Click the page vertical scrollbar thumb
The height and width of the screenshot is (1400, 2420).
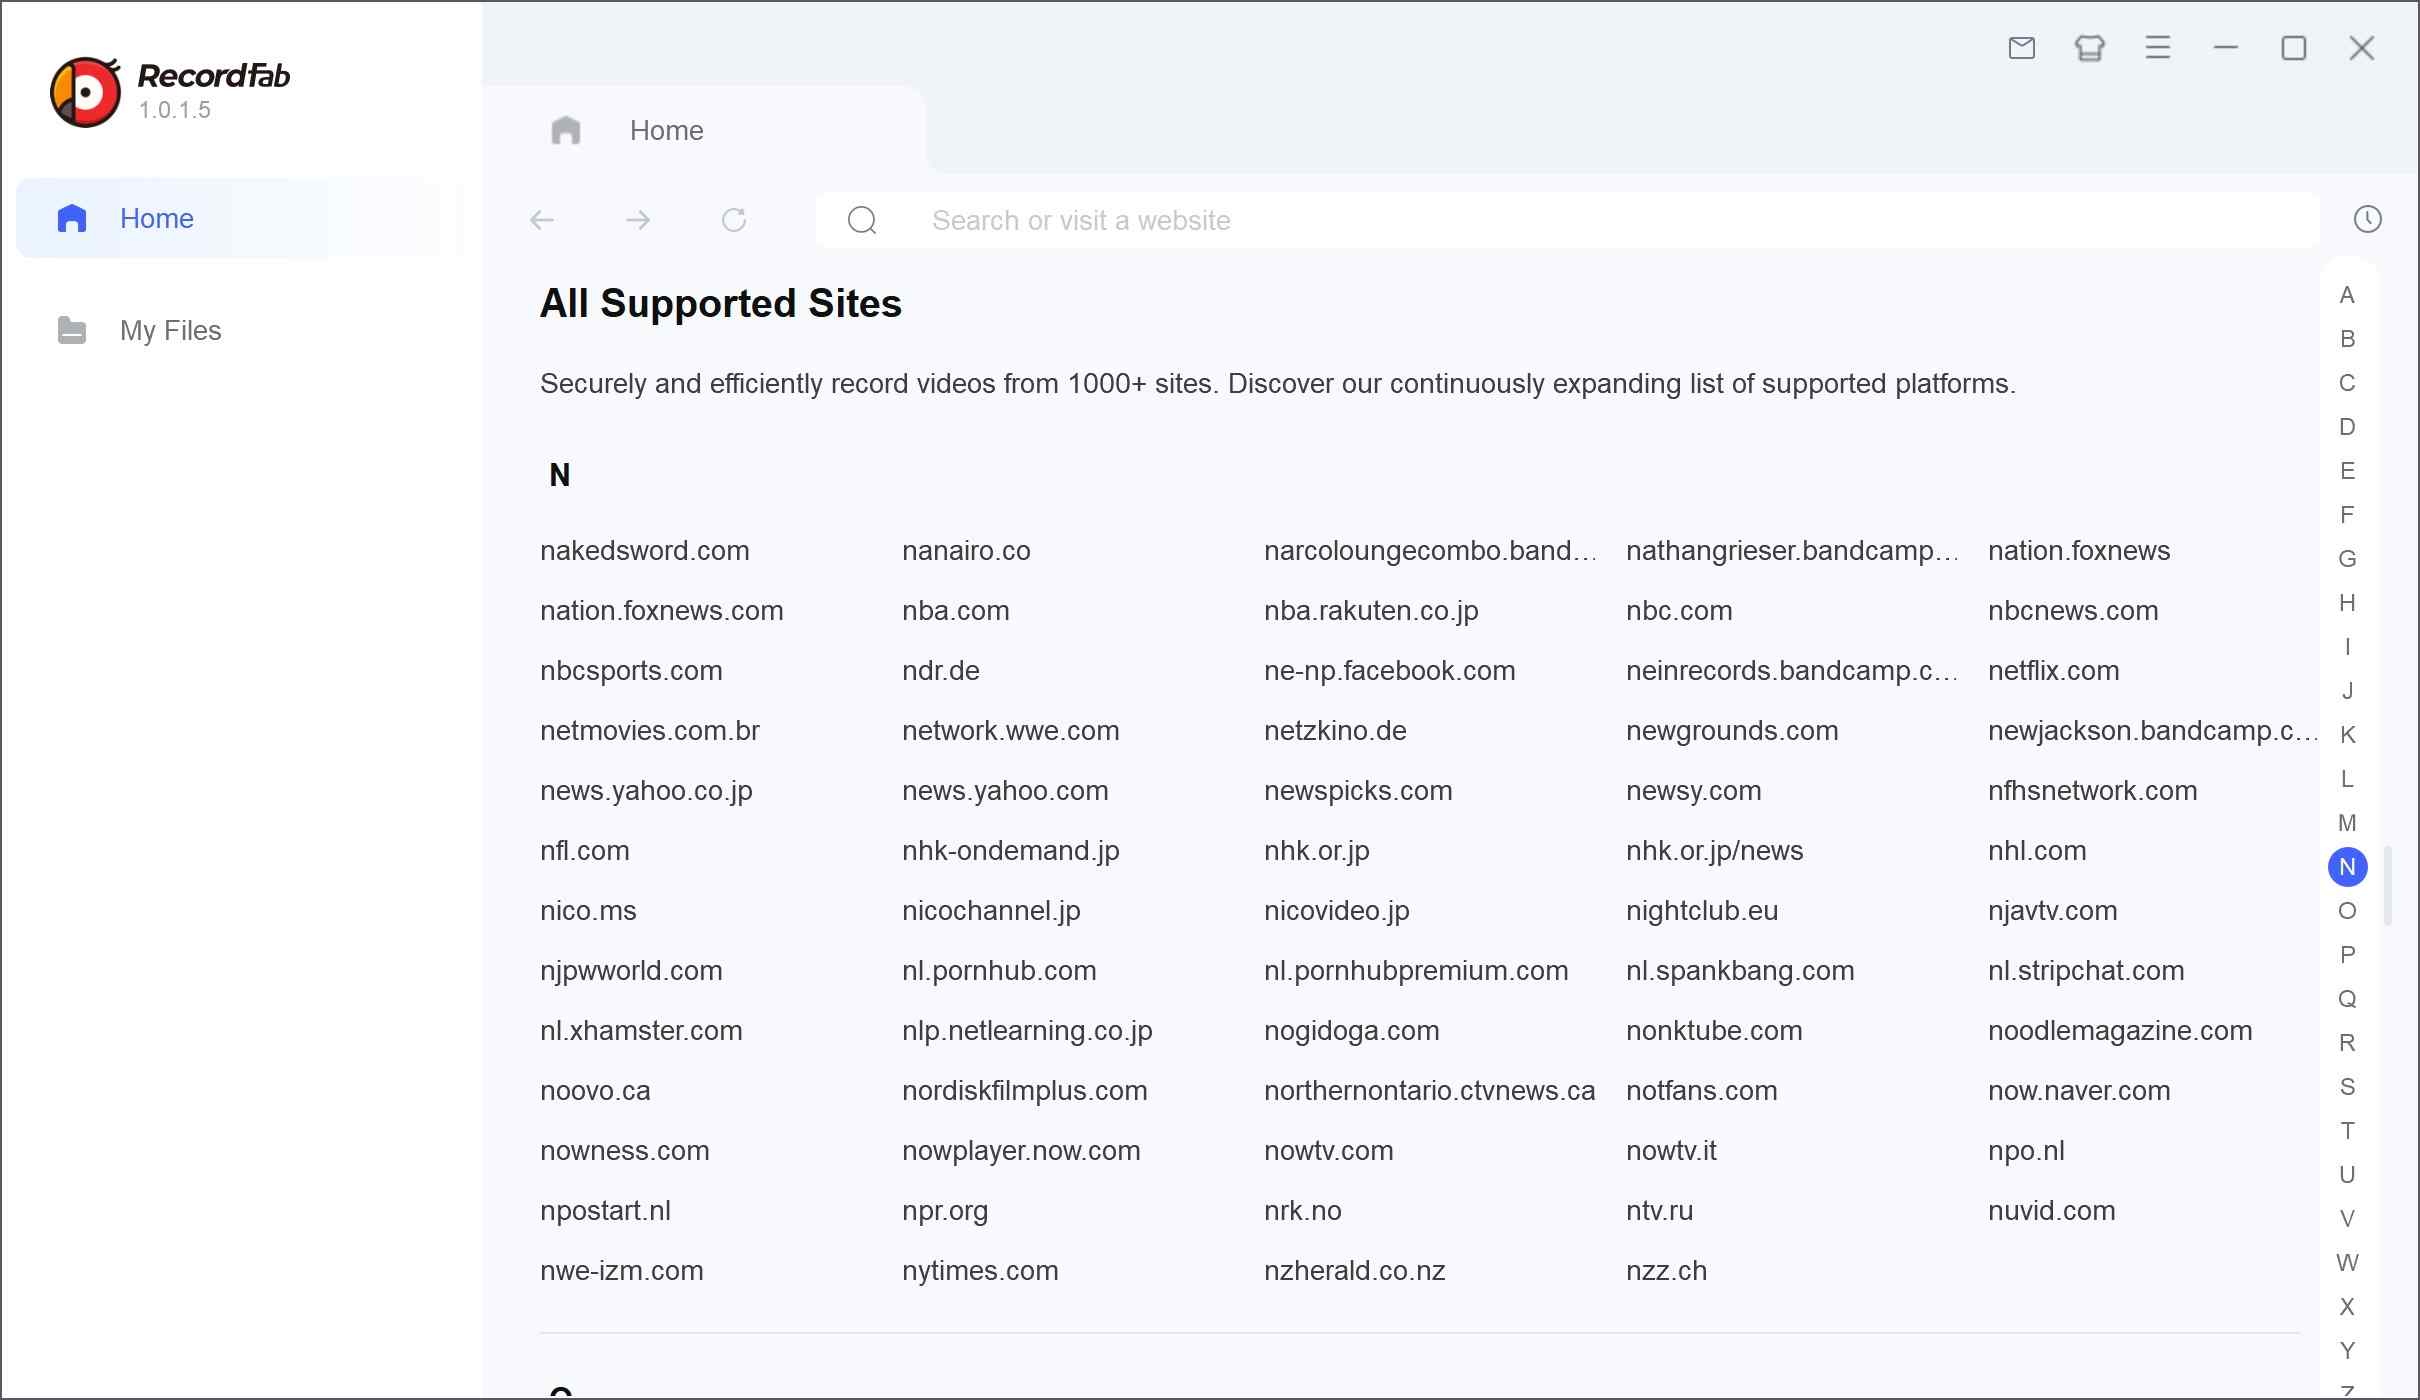pos(2388,886)
